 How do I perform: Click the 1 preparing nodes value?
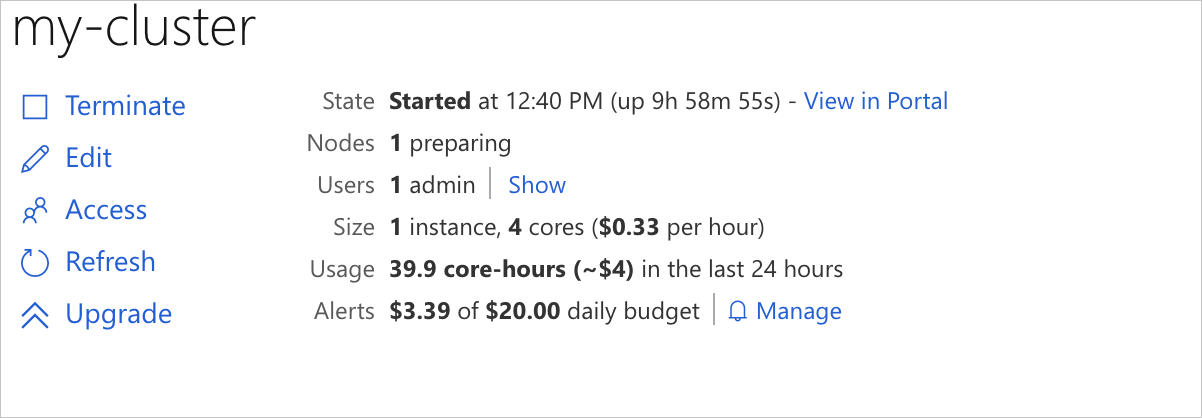[450, 143]
